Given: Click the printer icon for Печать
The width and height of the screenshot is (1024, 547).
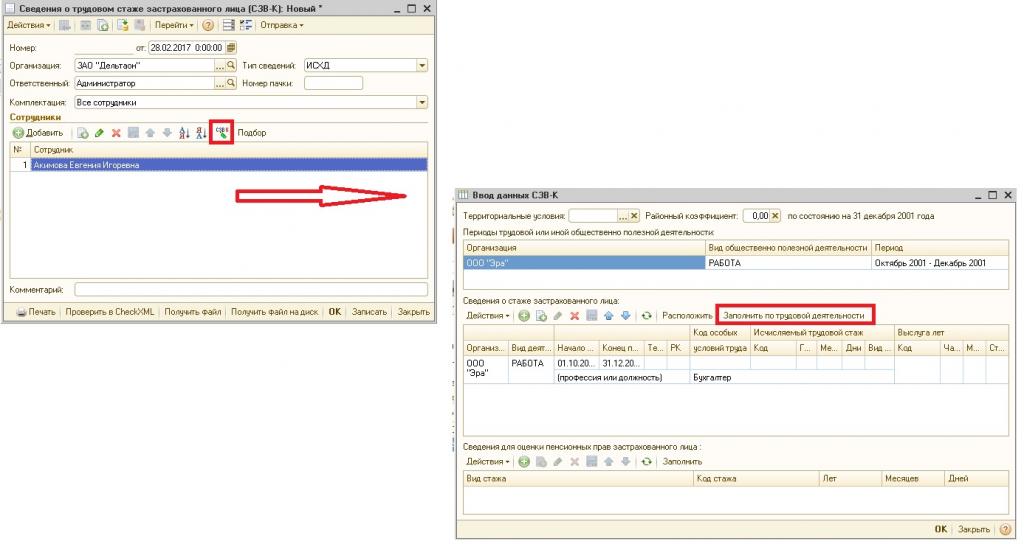Looking at the screenshot, I should pos(21,312).
